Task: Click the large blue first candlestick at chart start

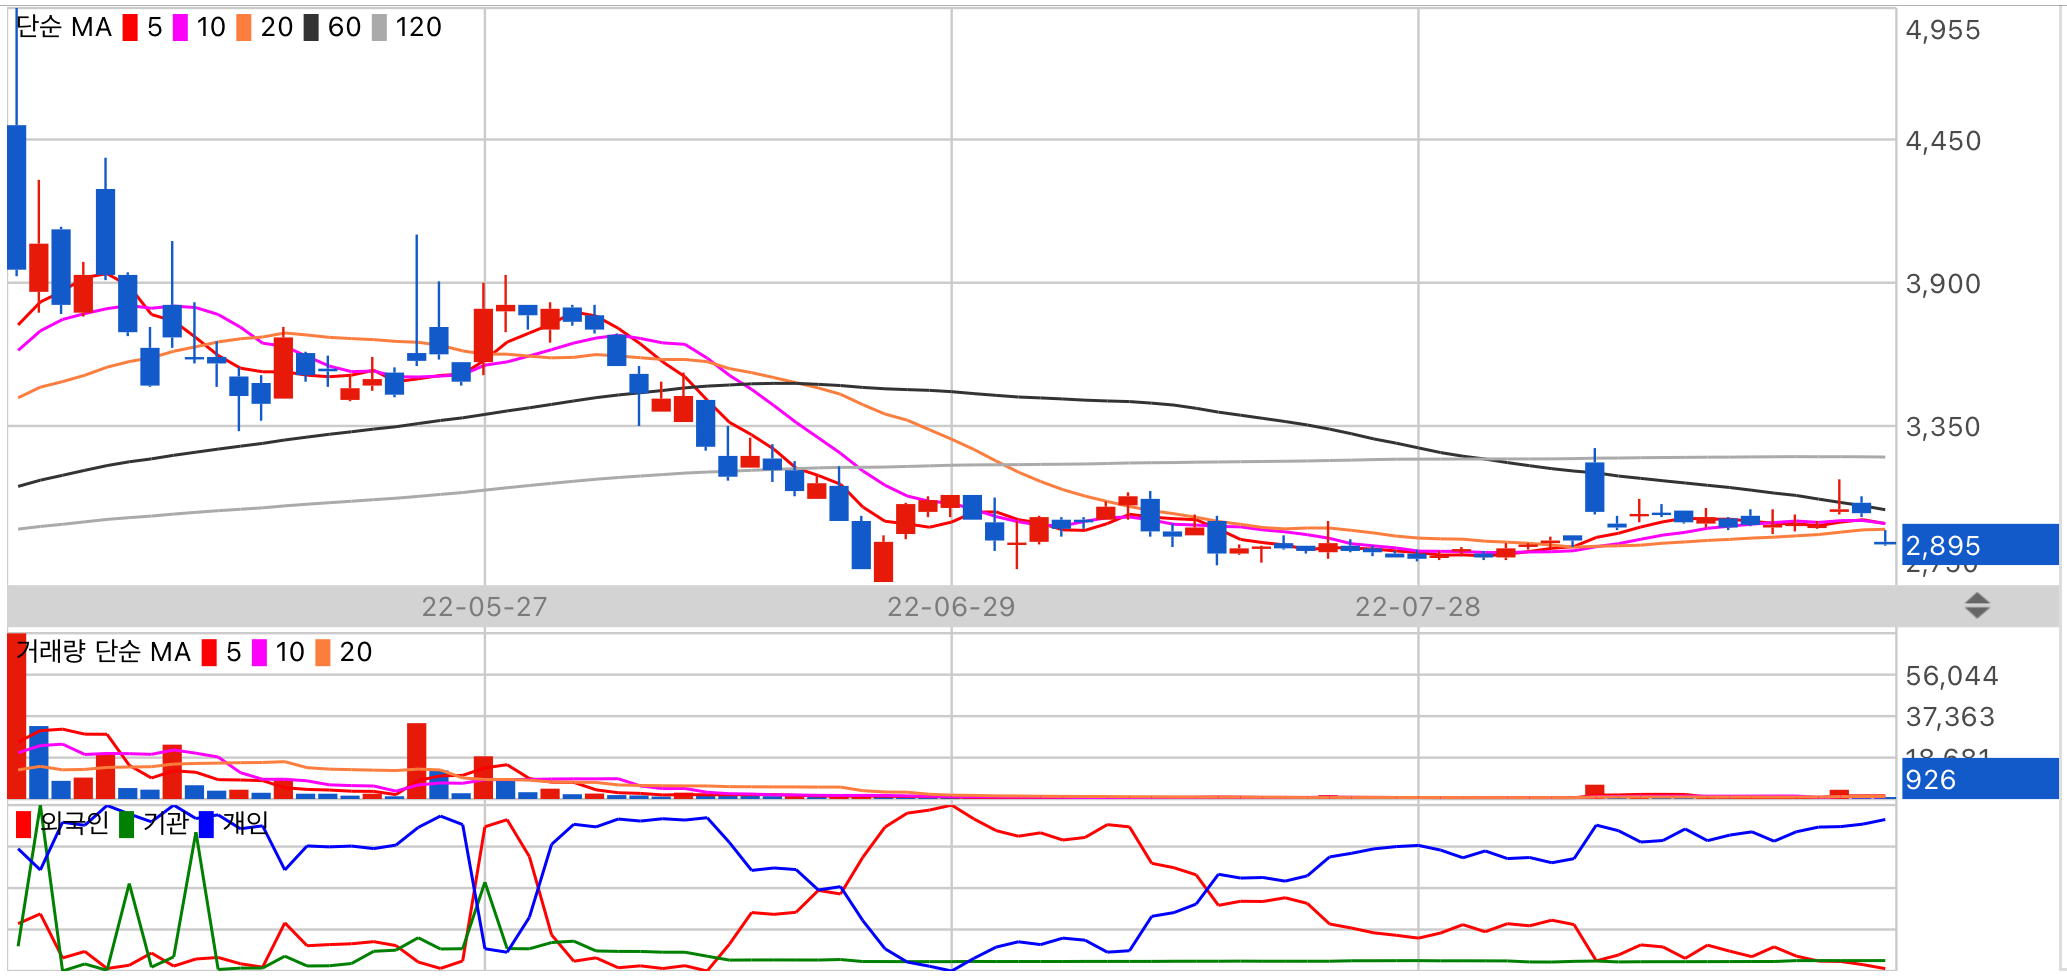Action: coord(17,197)
